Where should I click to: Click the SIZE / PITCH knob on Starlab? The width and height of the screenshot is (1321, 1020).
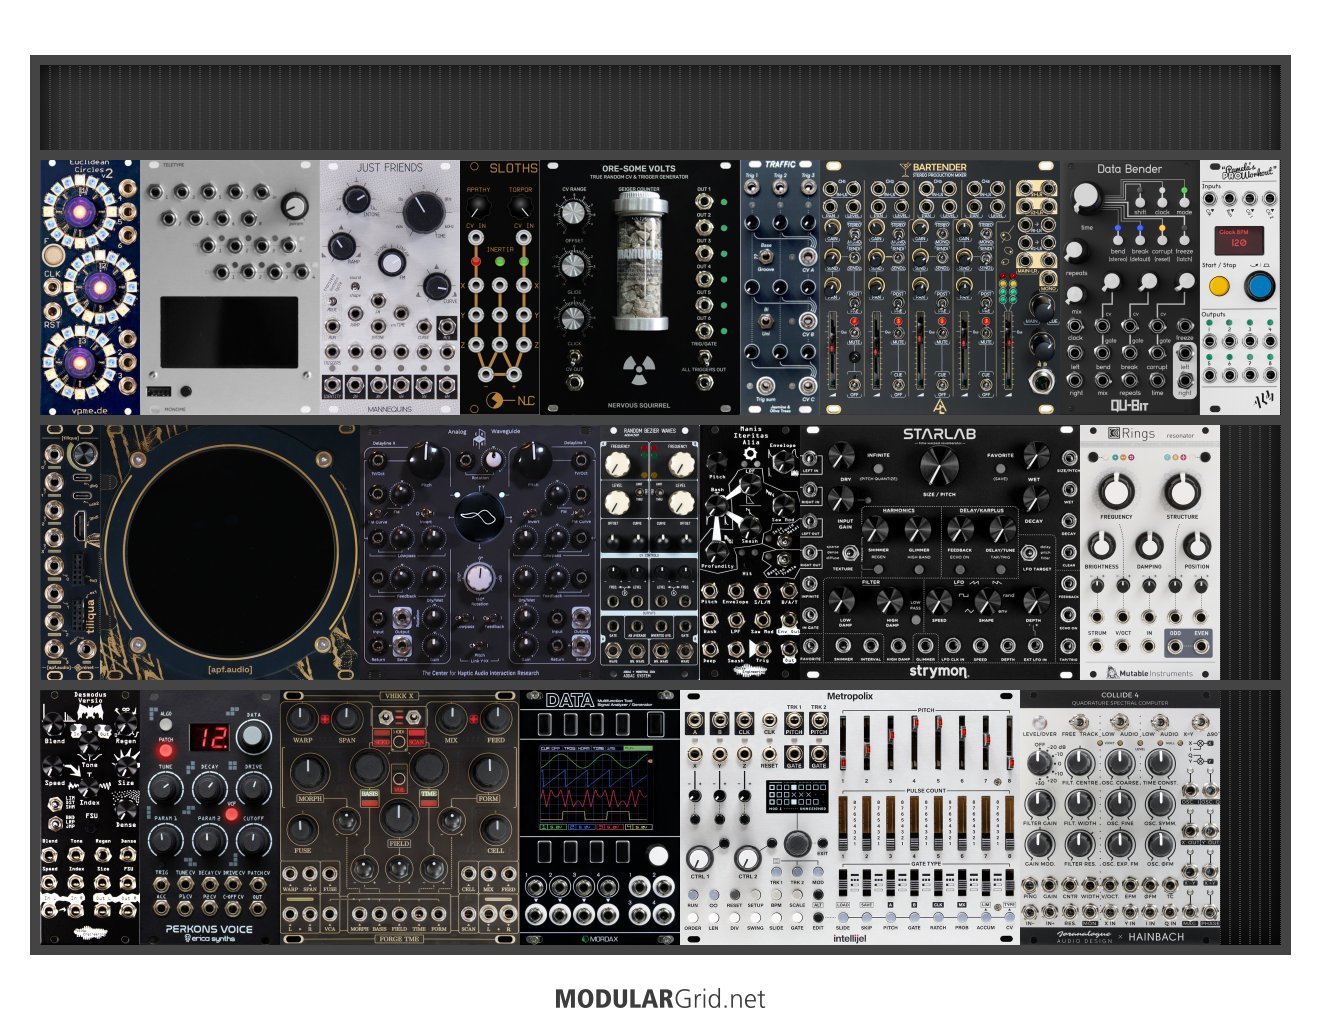(938, 466)
